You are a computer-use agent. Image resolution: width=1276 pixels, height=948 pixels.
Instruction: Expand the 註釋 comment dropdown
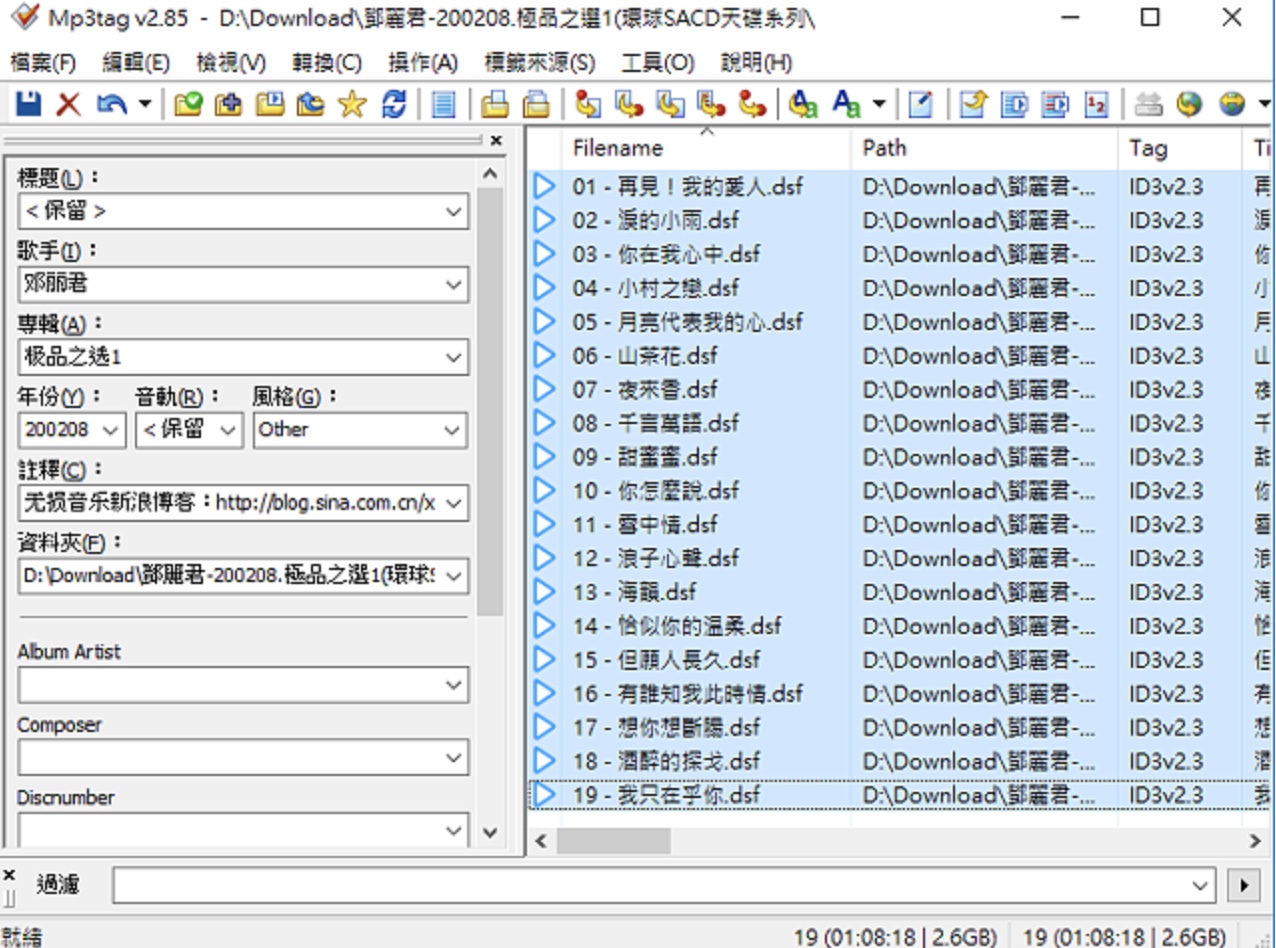coord(453,503)
